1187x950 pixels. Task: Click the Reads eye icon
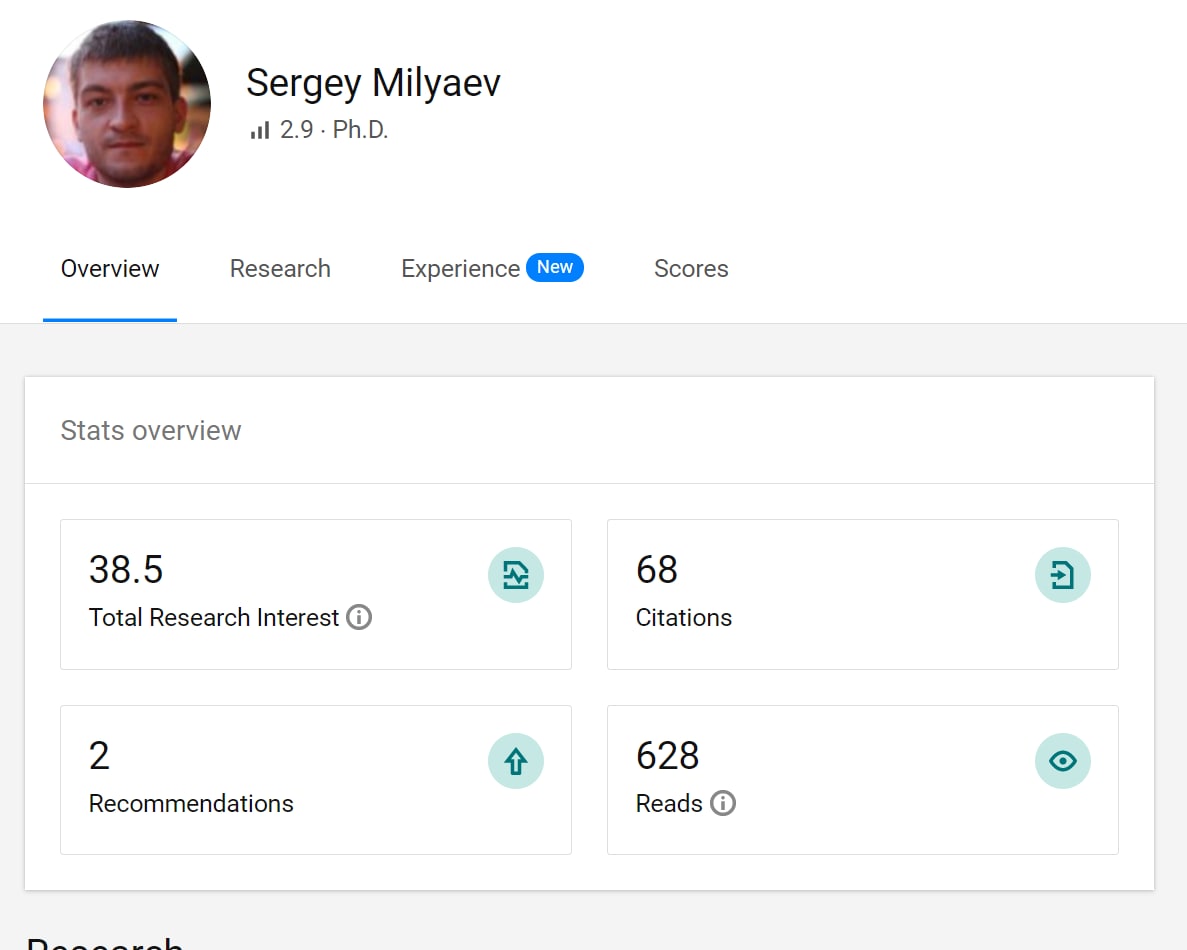(1063, 761)
